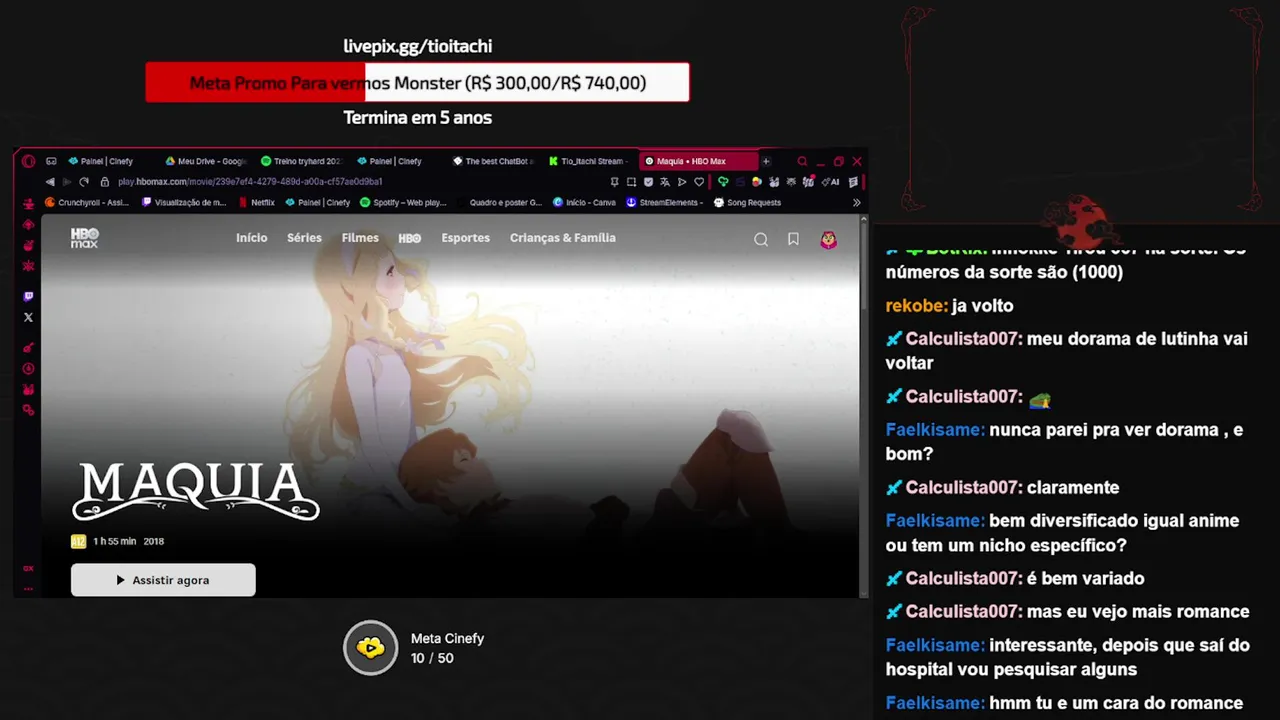The height and width of the screenshot is (720, 1280).
Task: Click rekobe username in chat
Action: (x=916, y=306)
